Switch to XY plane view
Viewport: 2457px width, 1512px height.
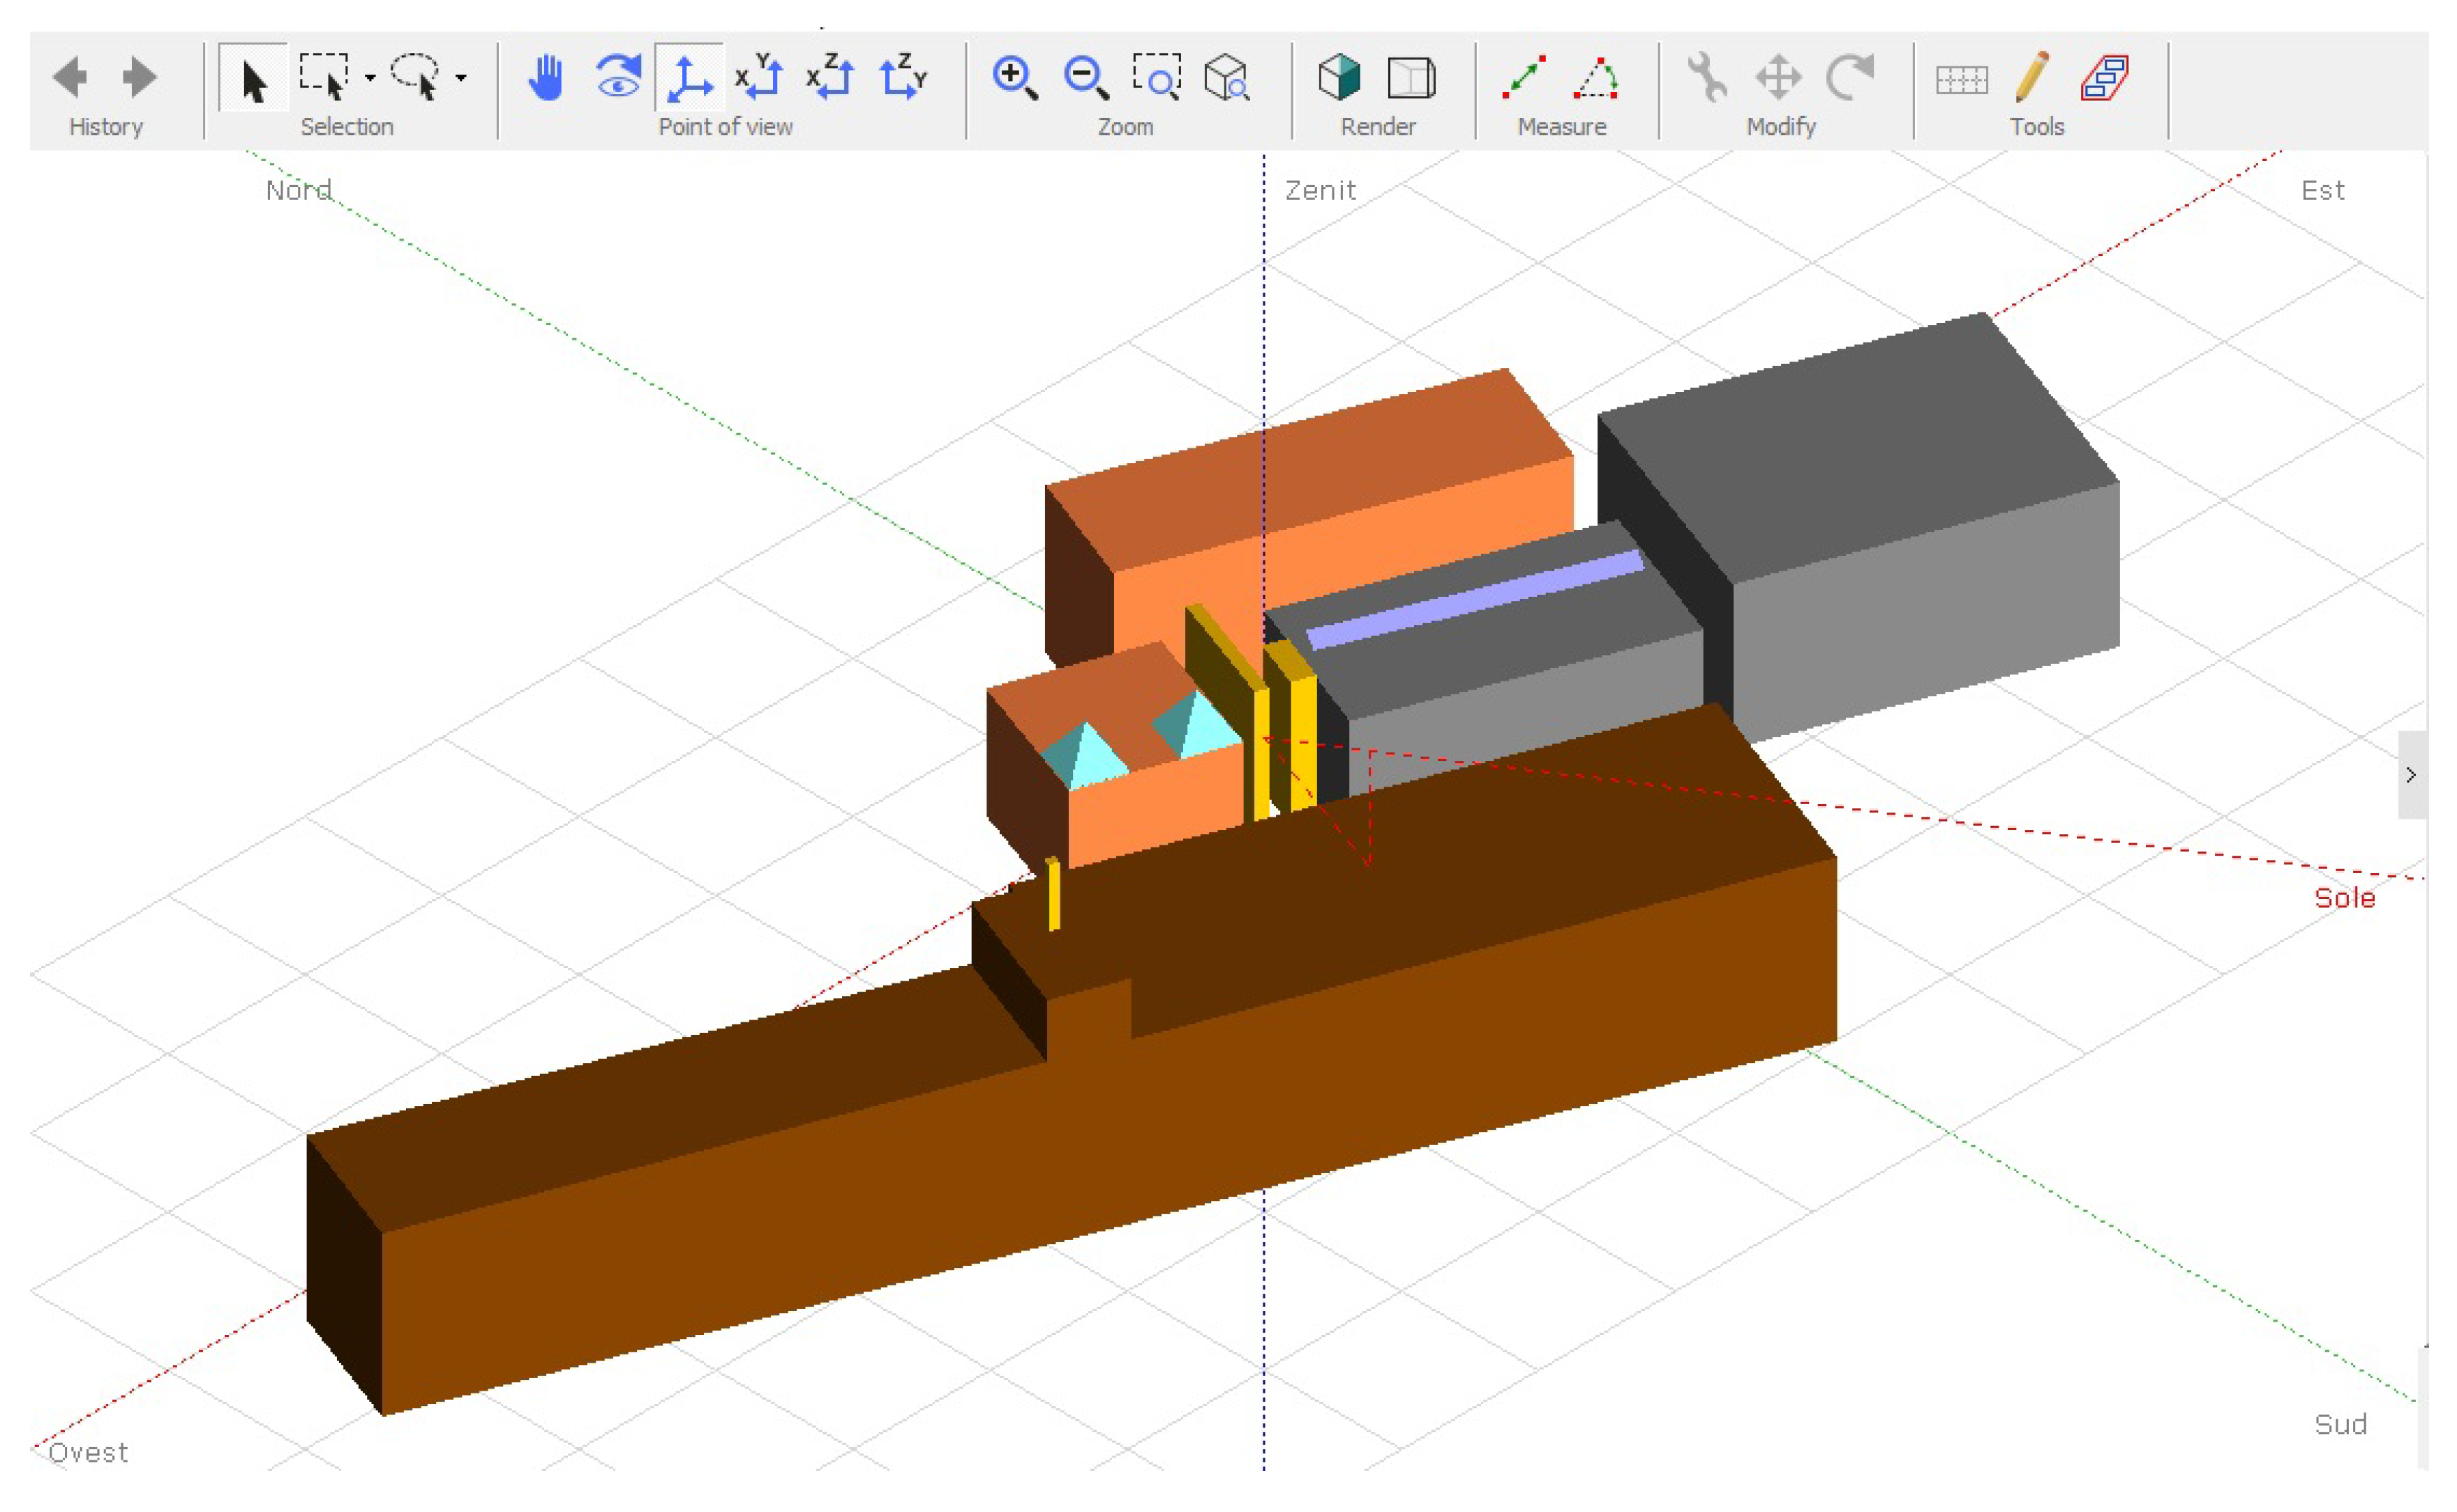point(760,77)
